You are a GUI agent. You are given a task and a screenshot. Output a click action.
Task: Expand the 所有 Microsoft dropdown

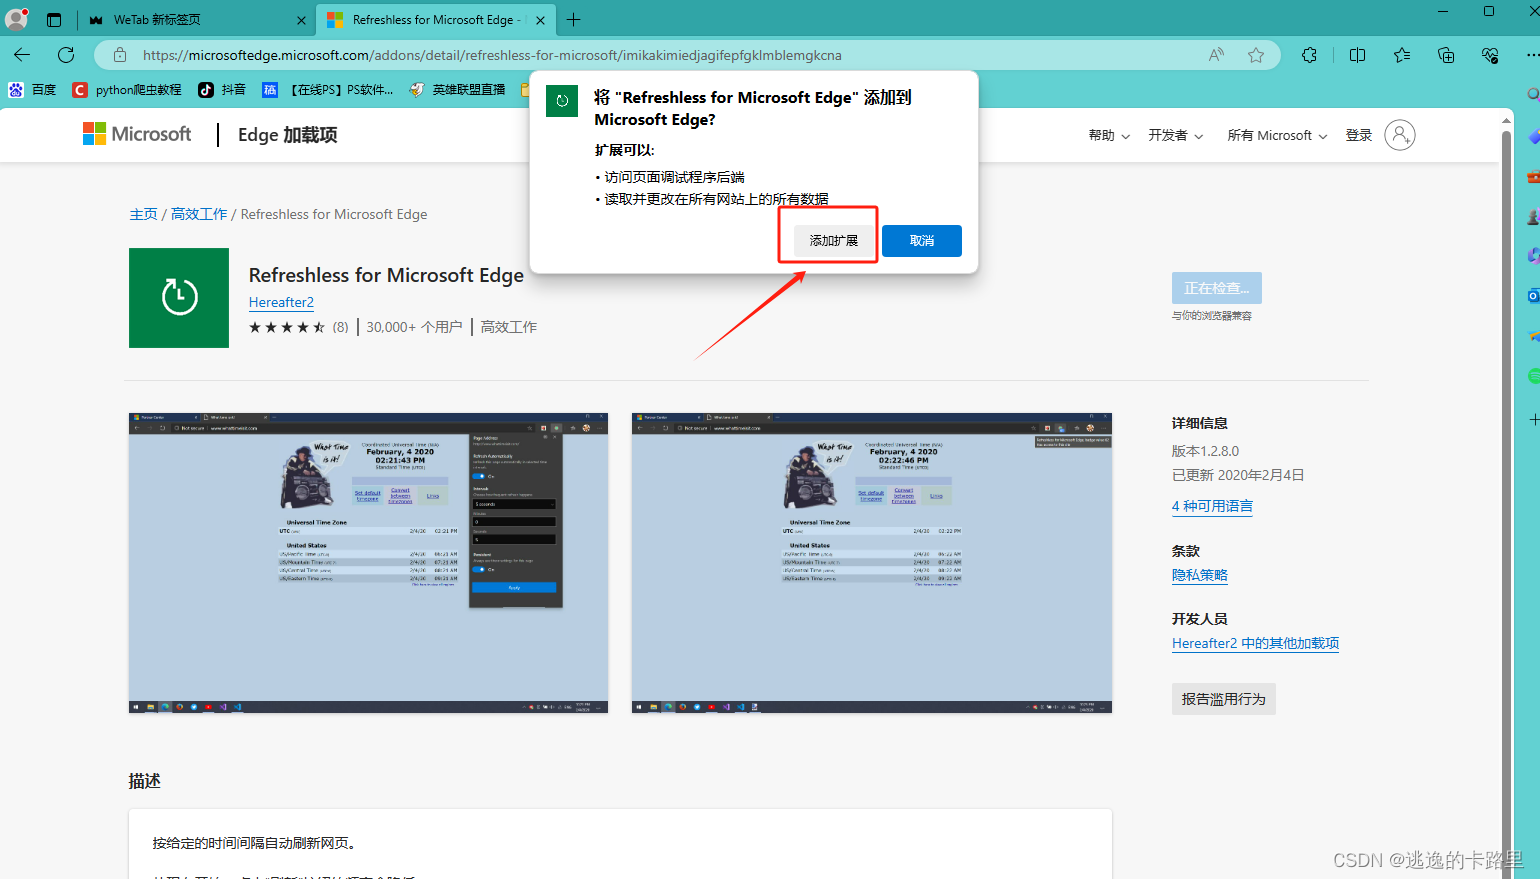point(1277,135)
